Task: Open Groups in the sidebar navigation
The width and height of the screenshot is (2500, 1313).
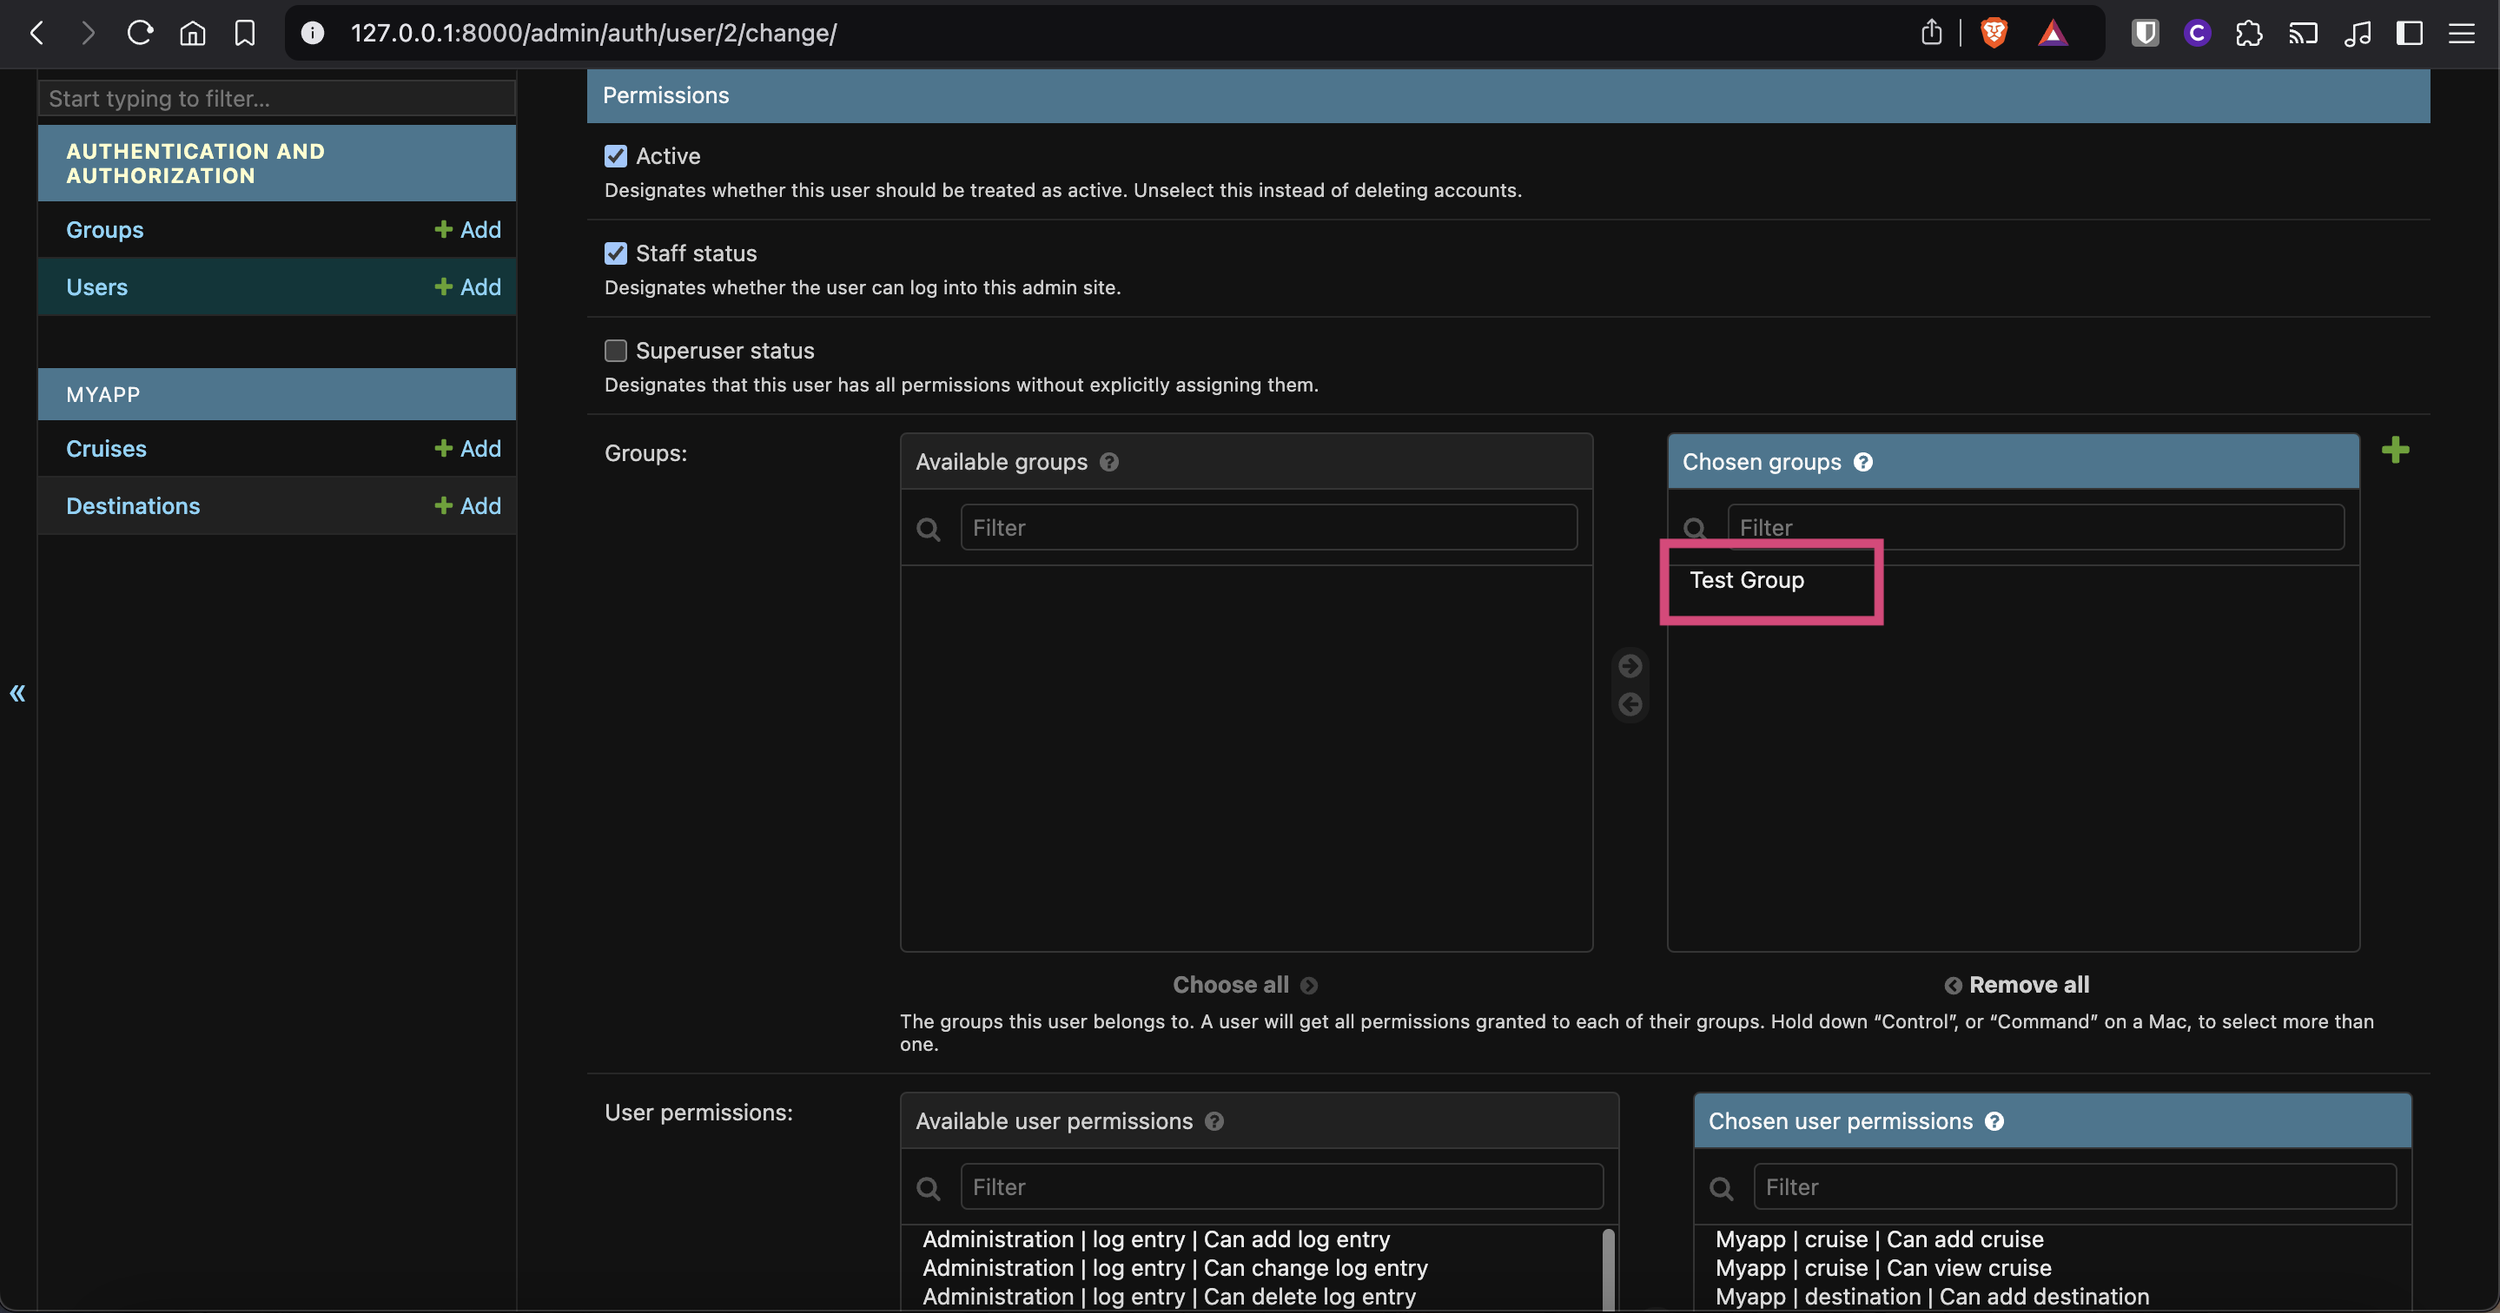Action: 105,230
